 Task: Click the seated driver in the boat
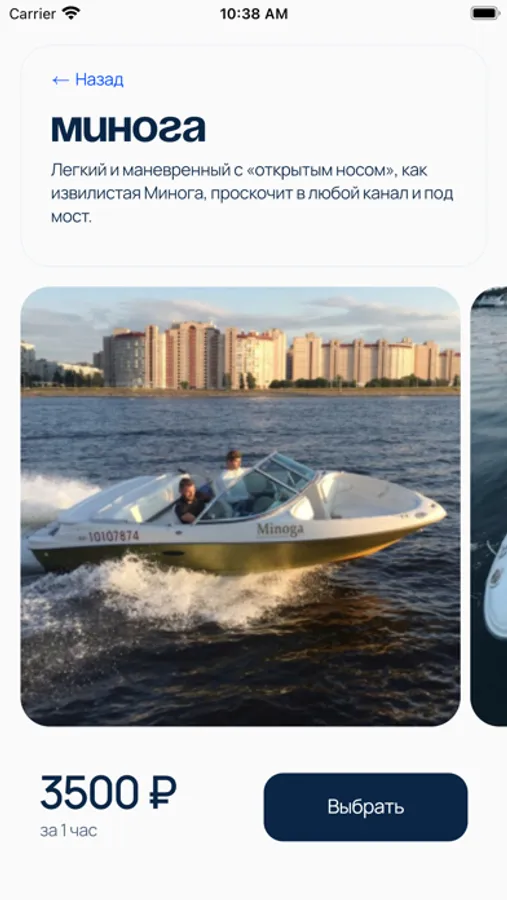tap(189, 501)
